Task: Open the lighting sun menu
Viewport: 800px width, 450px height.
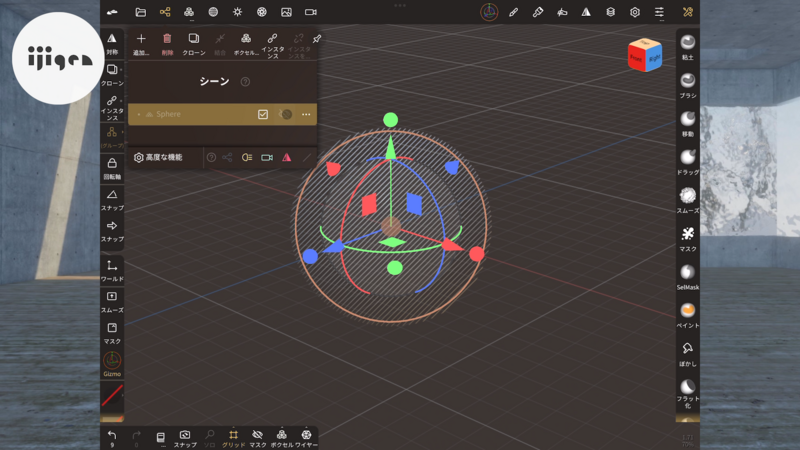Action: pos(237,12)
